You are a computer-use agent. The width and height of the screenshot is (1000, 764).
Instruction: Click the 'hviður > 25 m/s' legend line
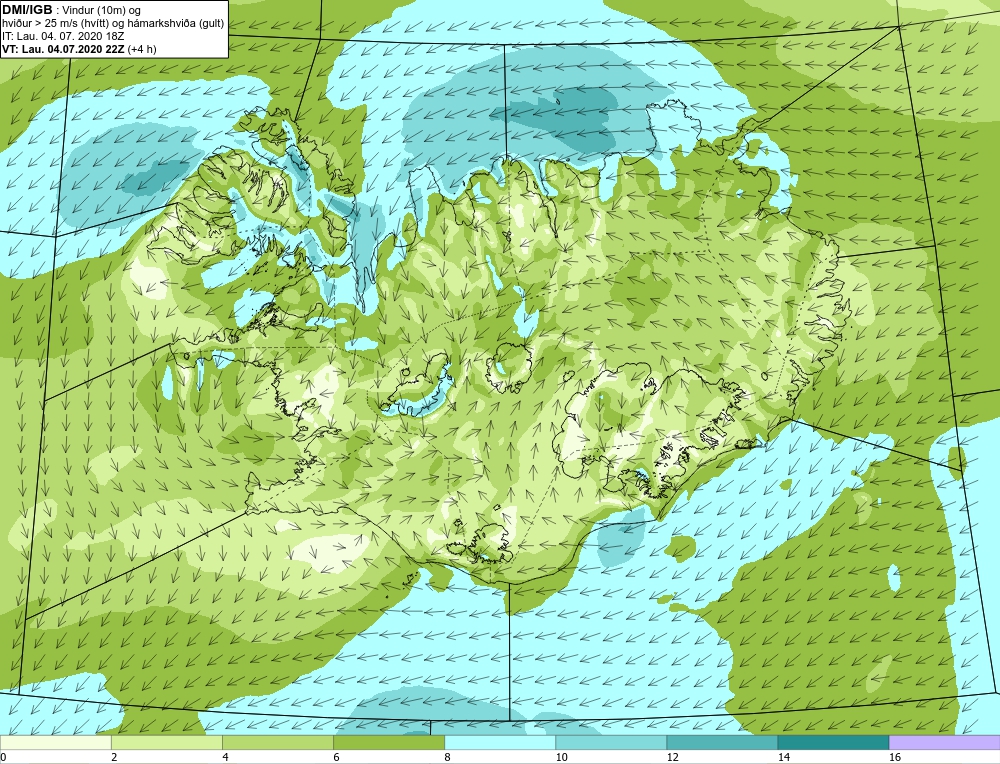[x=113, y=24]
